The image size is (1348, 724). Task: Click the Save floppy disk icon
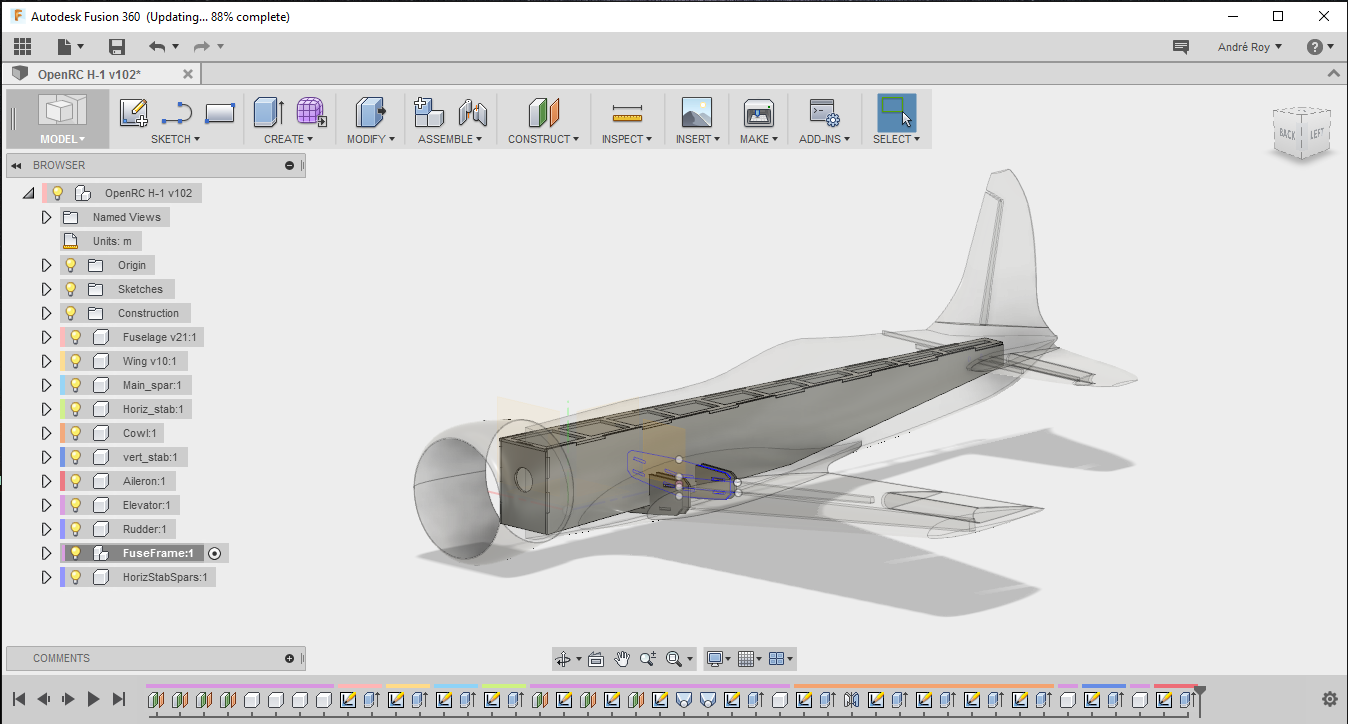click(117, 46)
